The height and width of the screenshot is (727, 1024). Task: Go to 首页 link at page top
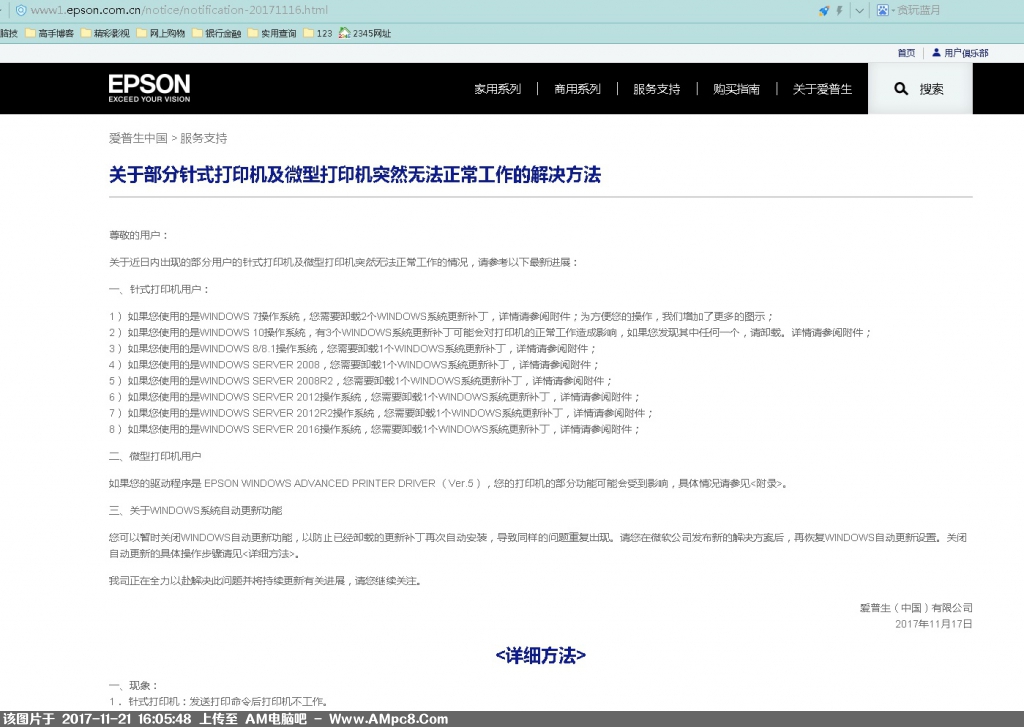[906, 53]
